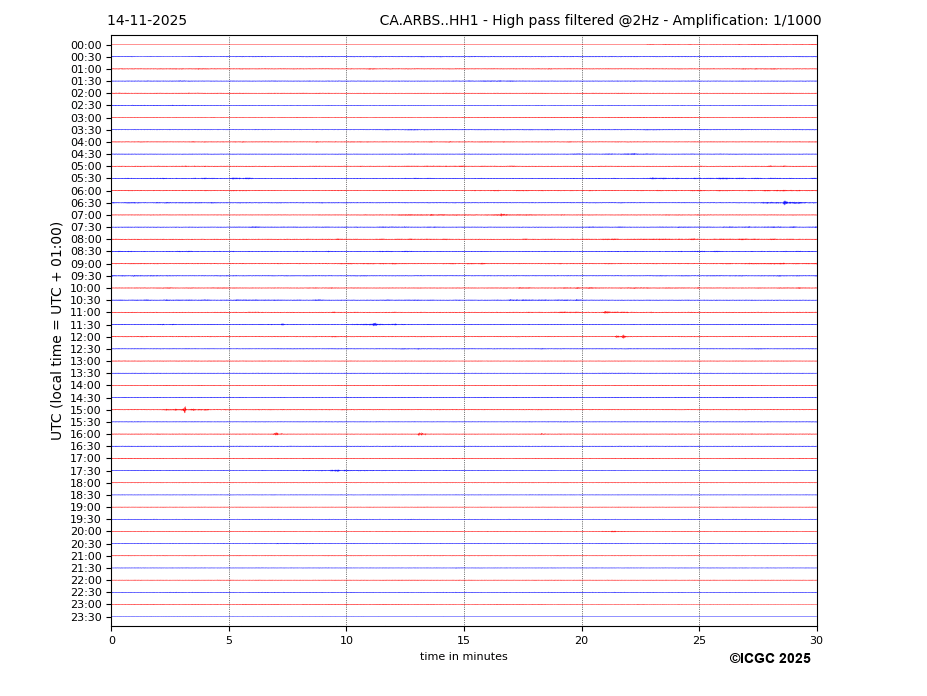Select the 23:30 time label
Viewport: 927px width, 696px height.
[x=85, y=617]
